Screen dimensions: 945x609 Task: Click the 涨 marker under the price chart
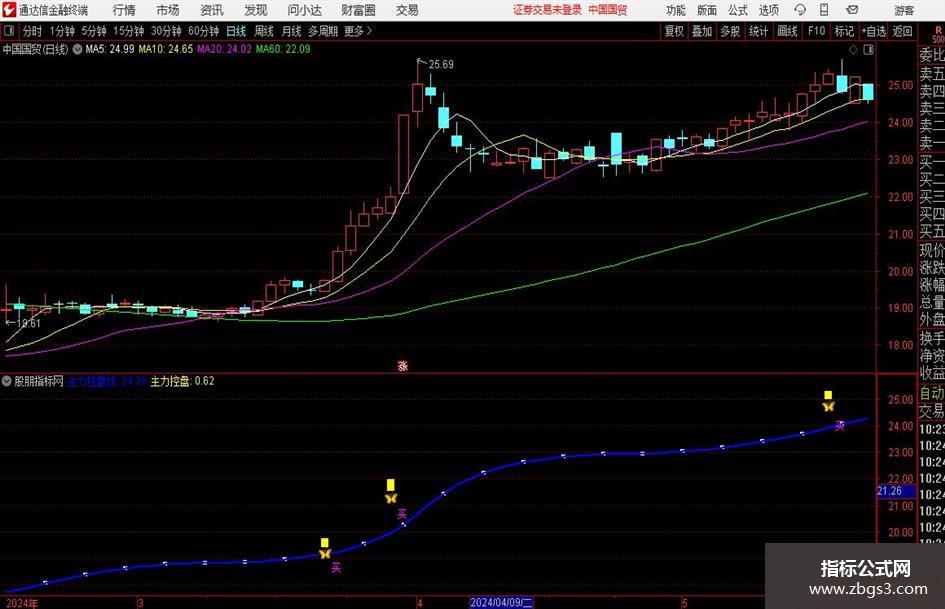(x=403, y=365)
